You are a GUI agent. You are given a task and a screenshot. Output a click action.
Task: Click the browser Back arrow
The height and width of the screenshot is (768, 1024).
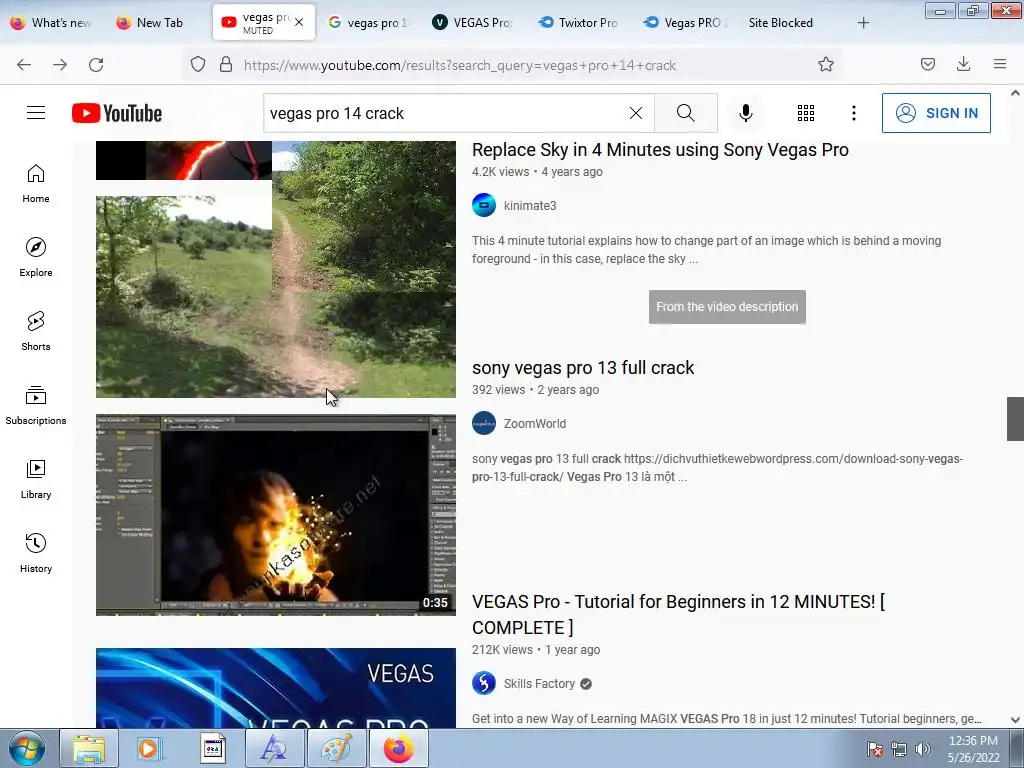(24, 65)
